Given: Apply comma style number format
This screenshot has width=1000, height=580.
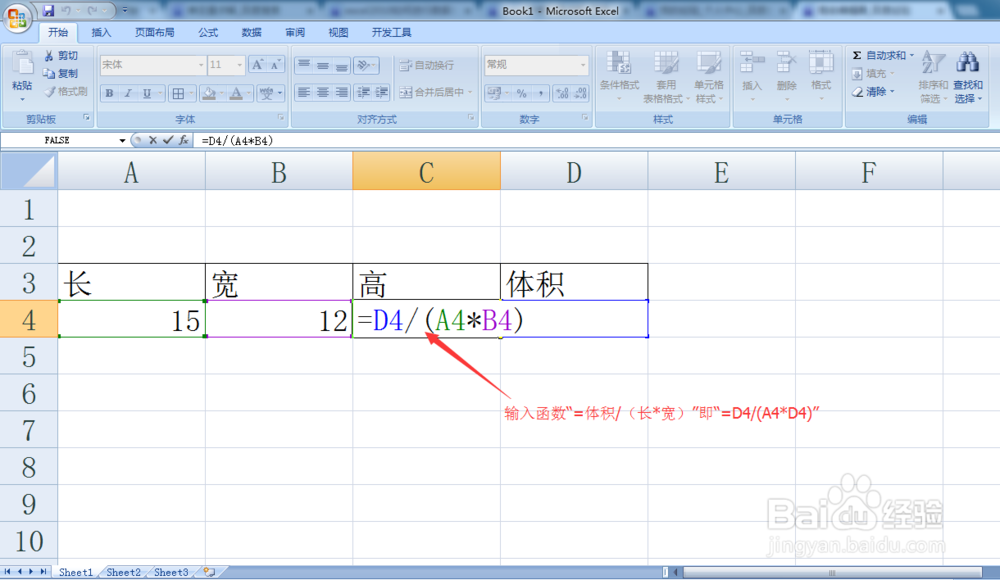Looking at the screenshot, I should tap(540, 93).
